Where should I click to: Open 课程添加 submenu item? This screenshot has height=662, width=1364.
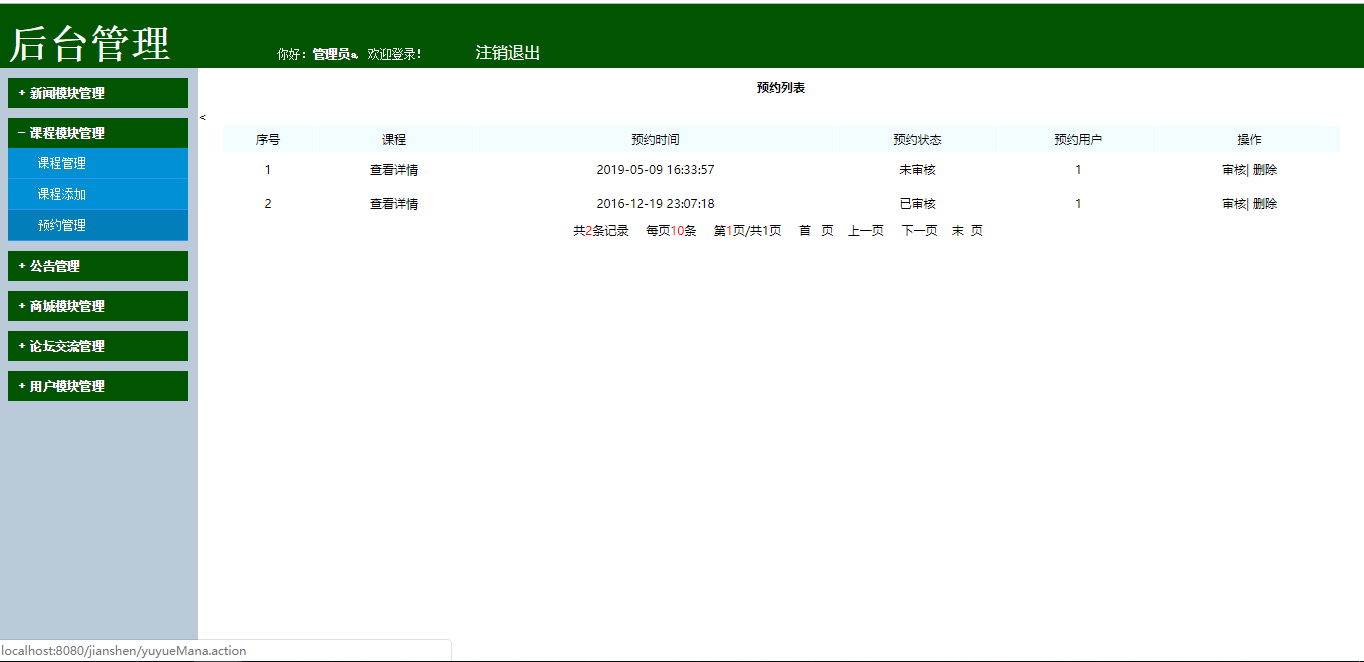click(98, 194)
